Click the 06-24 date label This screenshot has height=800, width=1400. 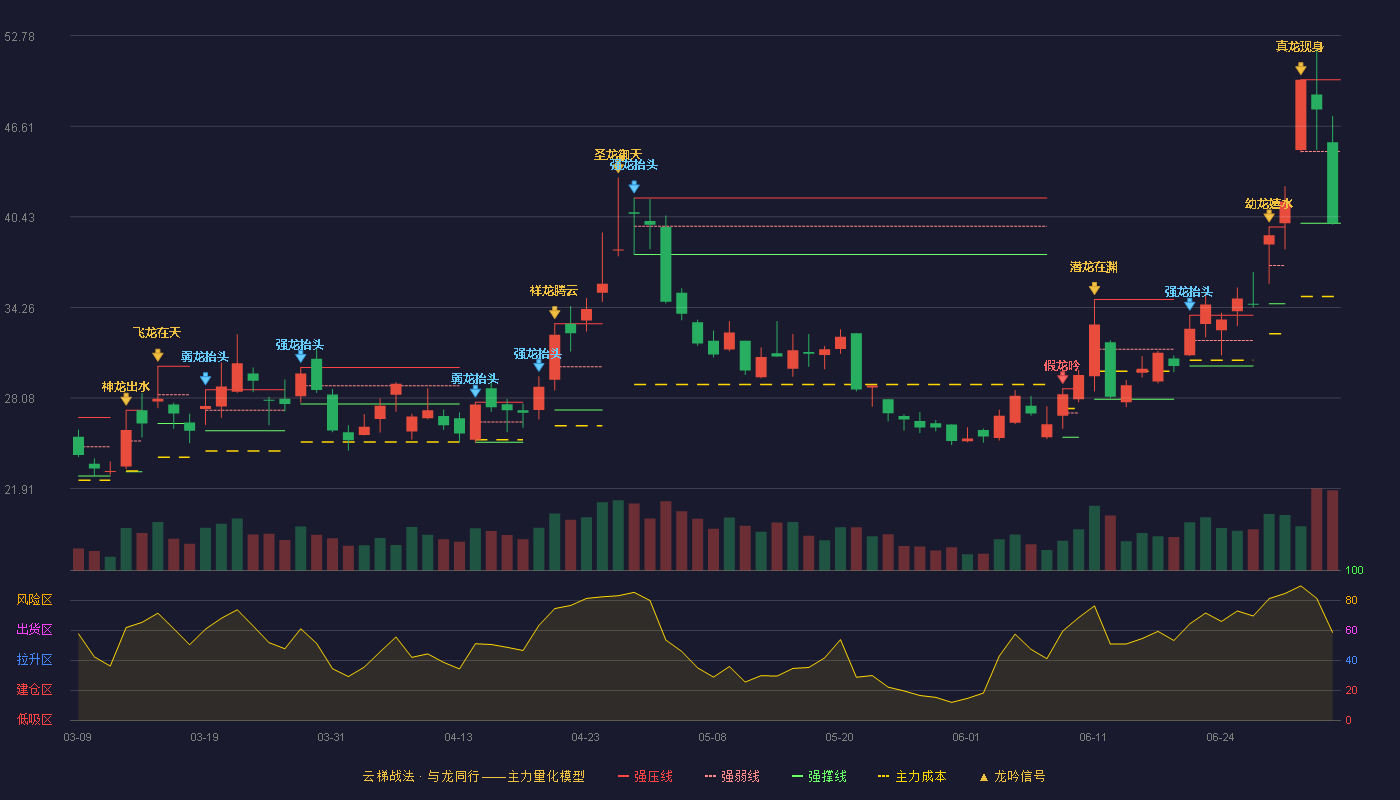(1220, 737)
